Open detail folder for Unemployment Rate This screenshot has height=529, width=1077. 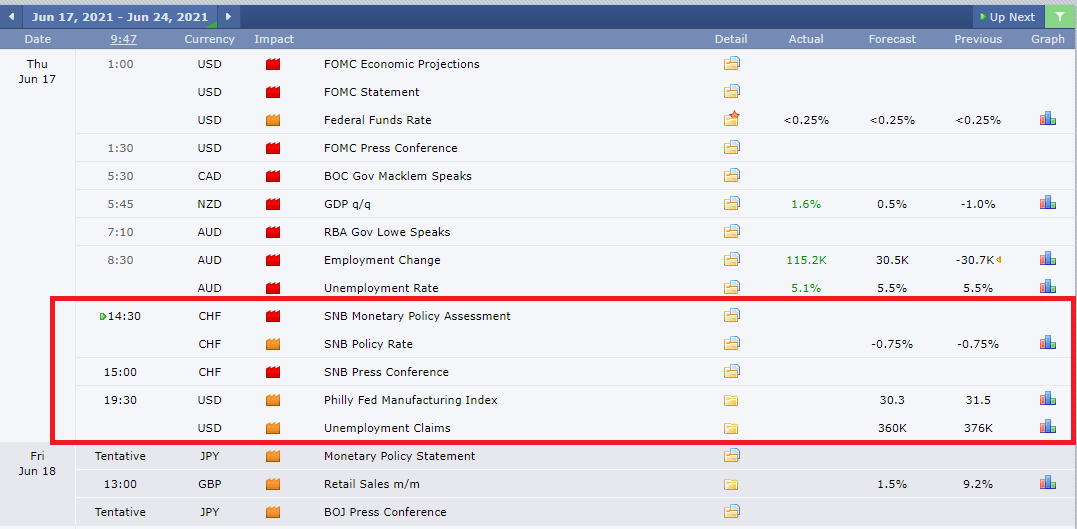click(732, 288)
